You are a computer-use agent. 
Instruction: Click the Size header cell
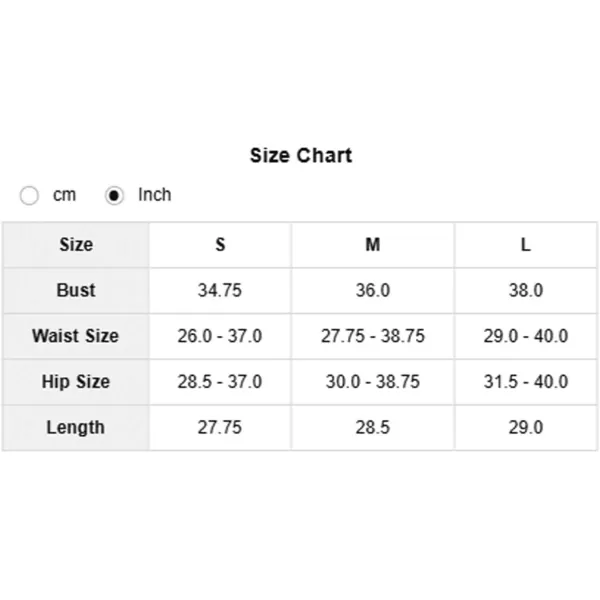(76, 245)
